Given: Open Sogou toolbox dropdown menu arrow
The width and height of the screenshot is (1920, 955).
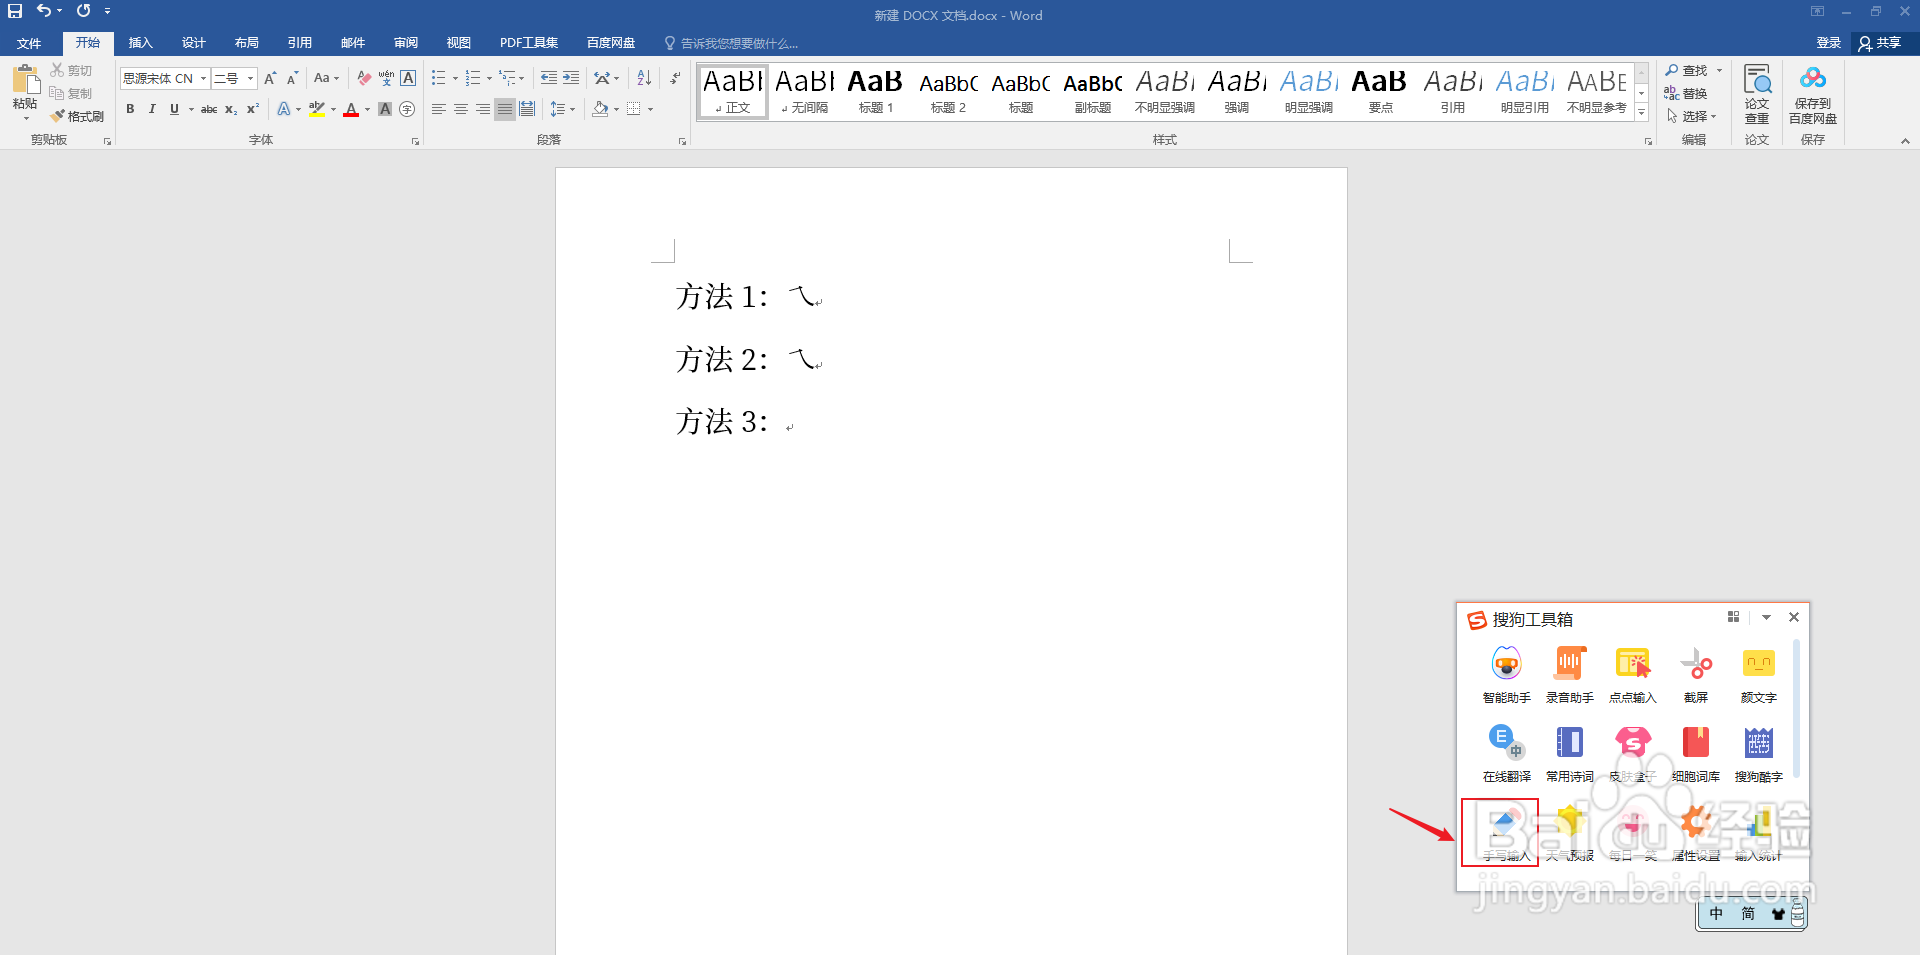Looking at the screenshot, I should (1766, 617).
